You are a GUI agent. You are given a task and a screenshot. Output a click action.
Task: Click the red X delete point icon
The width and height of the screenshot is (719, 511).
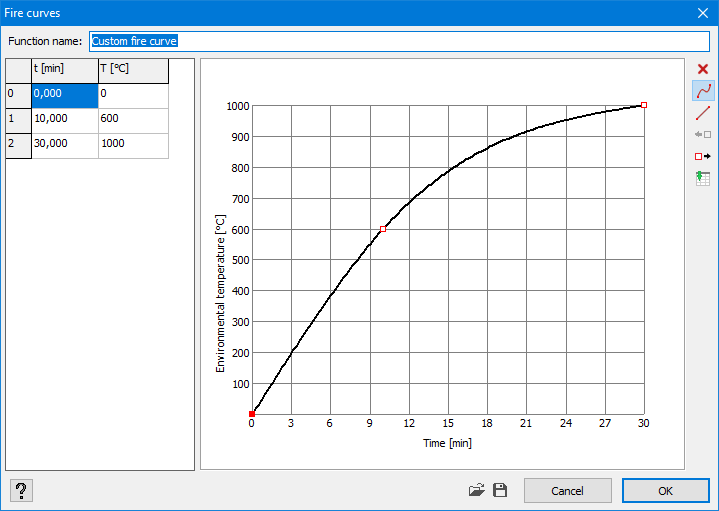click(x=702, y=69)
